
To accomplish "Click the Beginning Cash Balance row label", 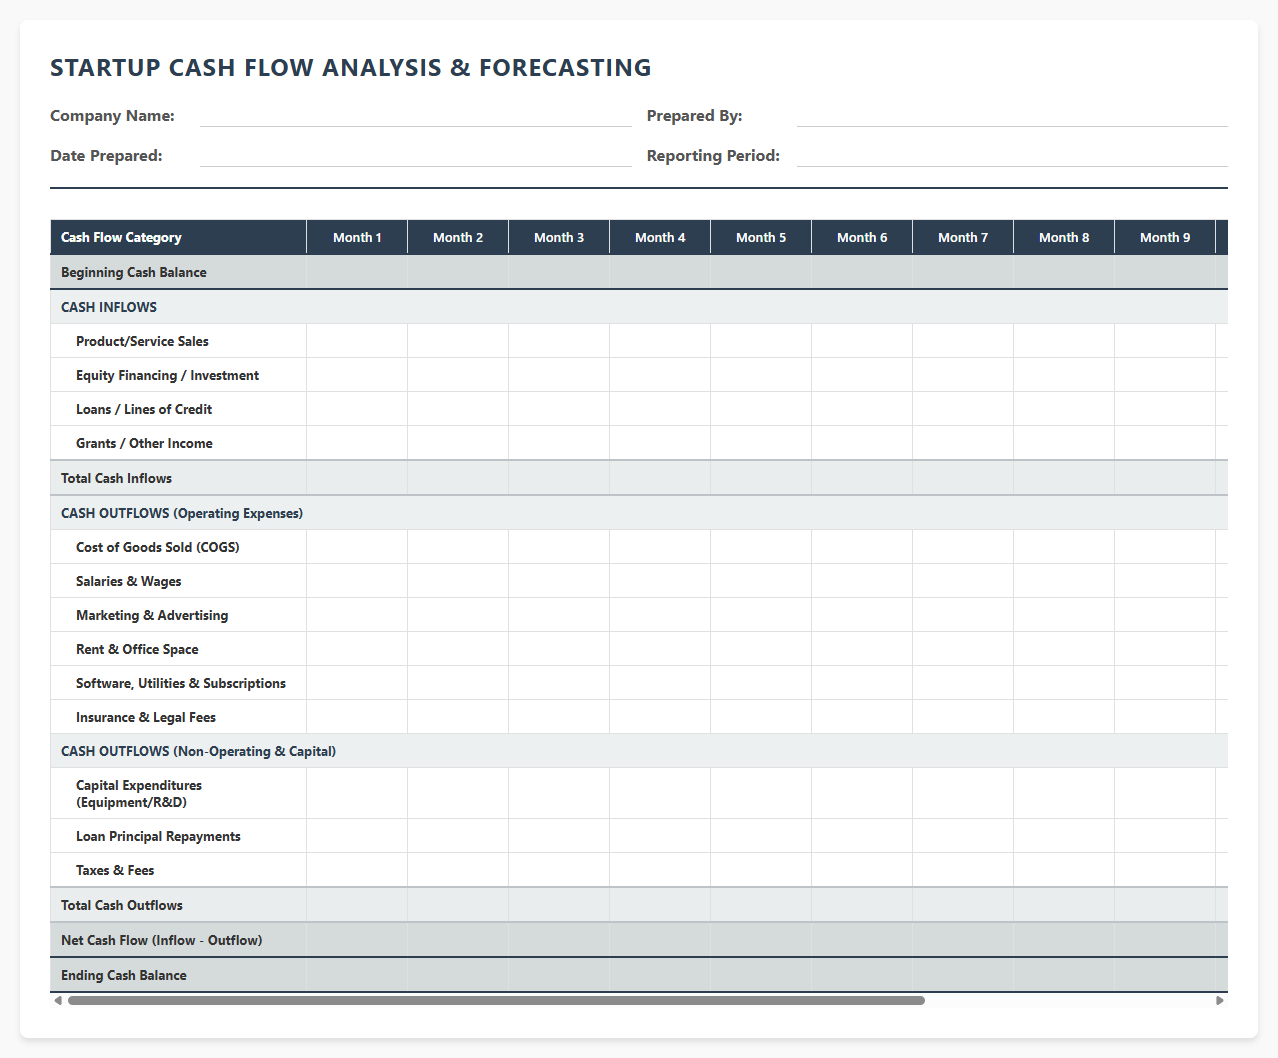I will click(134, 272).
